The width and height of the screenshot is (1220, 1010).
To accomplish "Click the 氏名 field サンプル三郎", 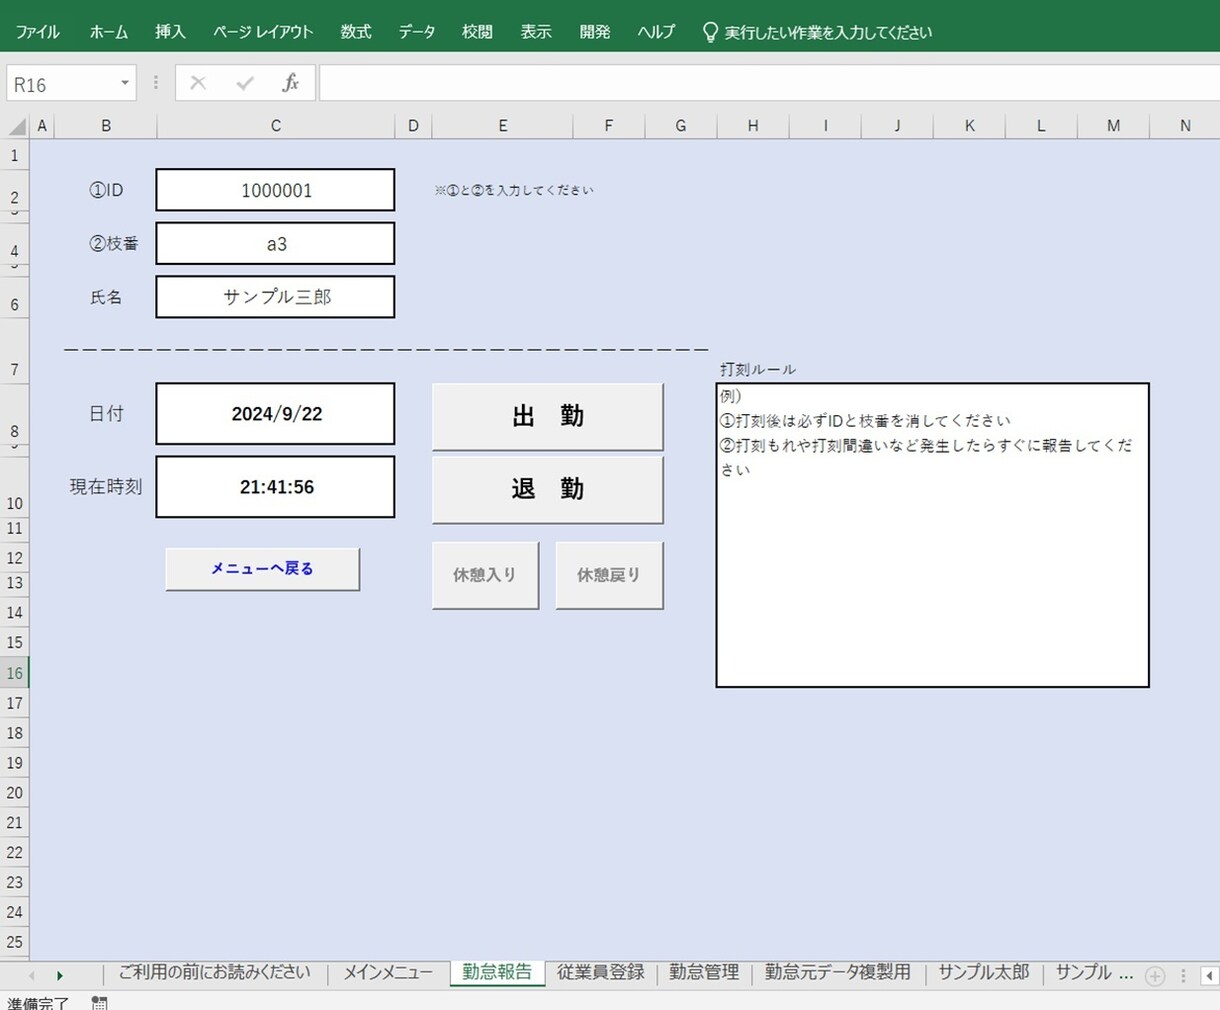I will (276, 297).
